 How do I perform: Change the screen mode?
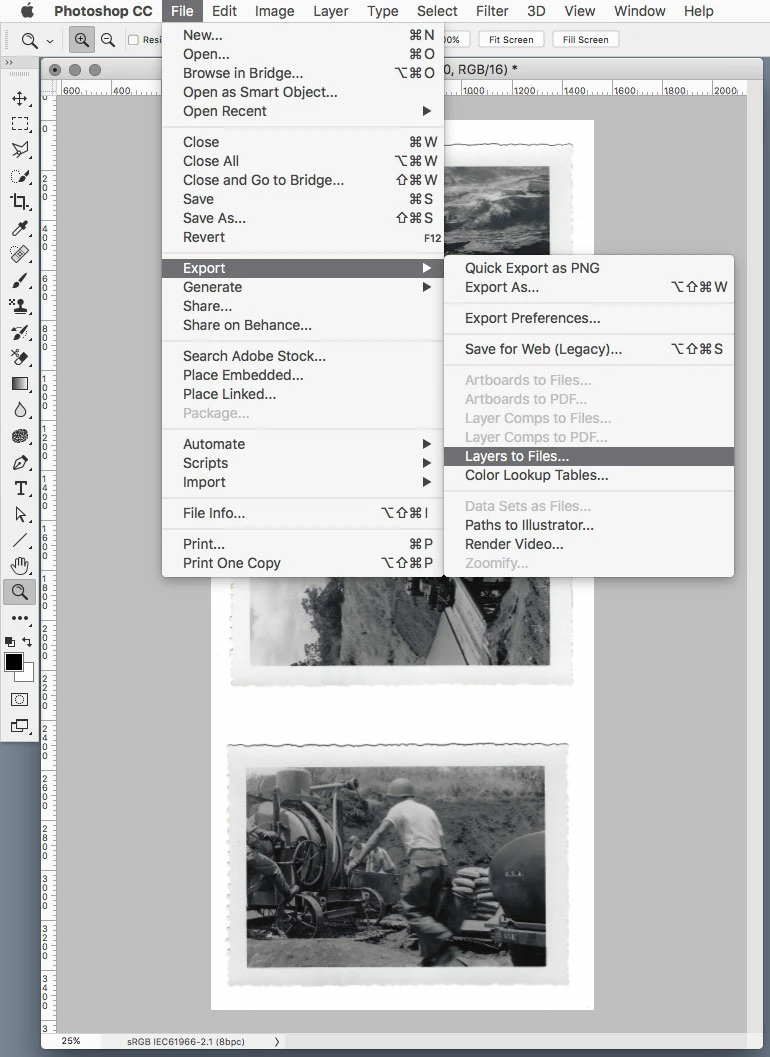[x=20, y=726]
